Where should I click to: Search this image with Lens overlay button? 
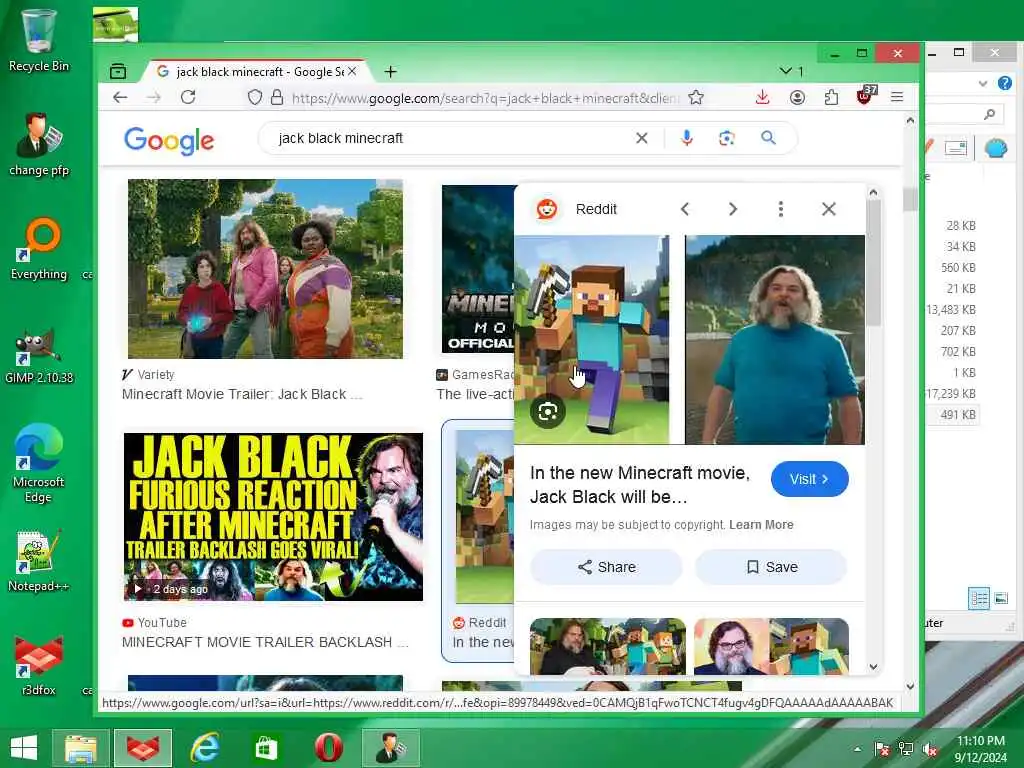[547, 411]
